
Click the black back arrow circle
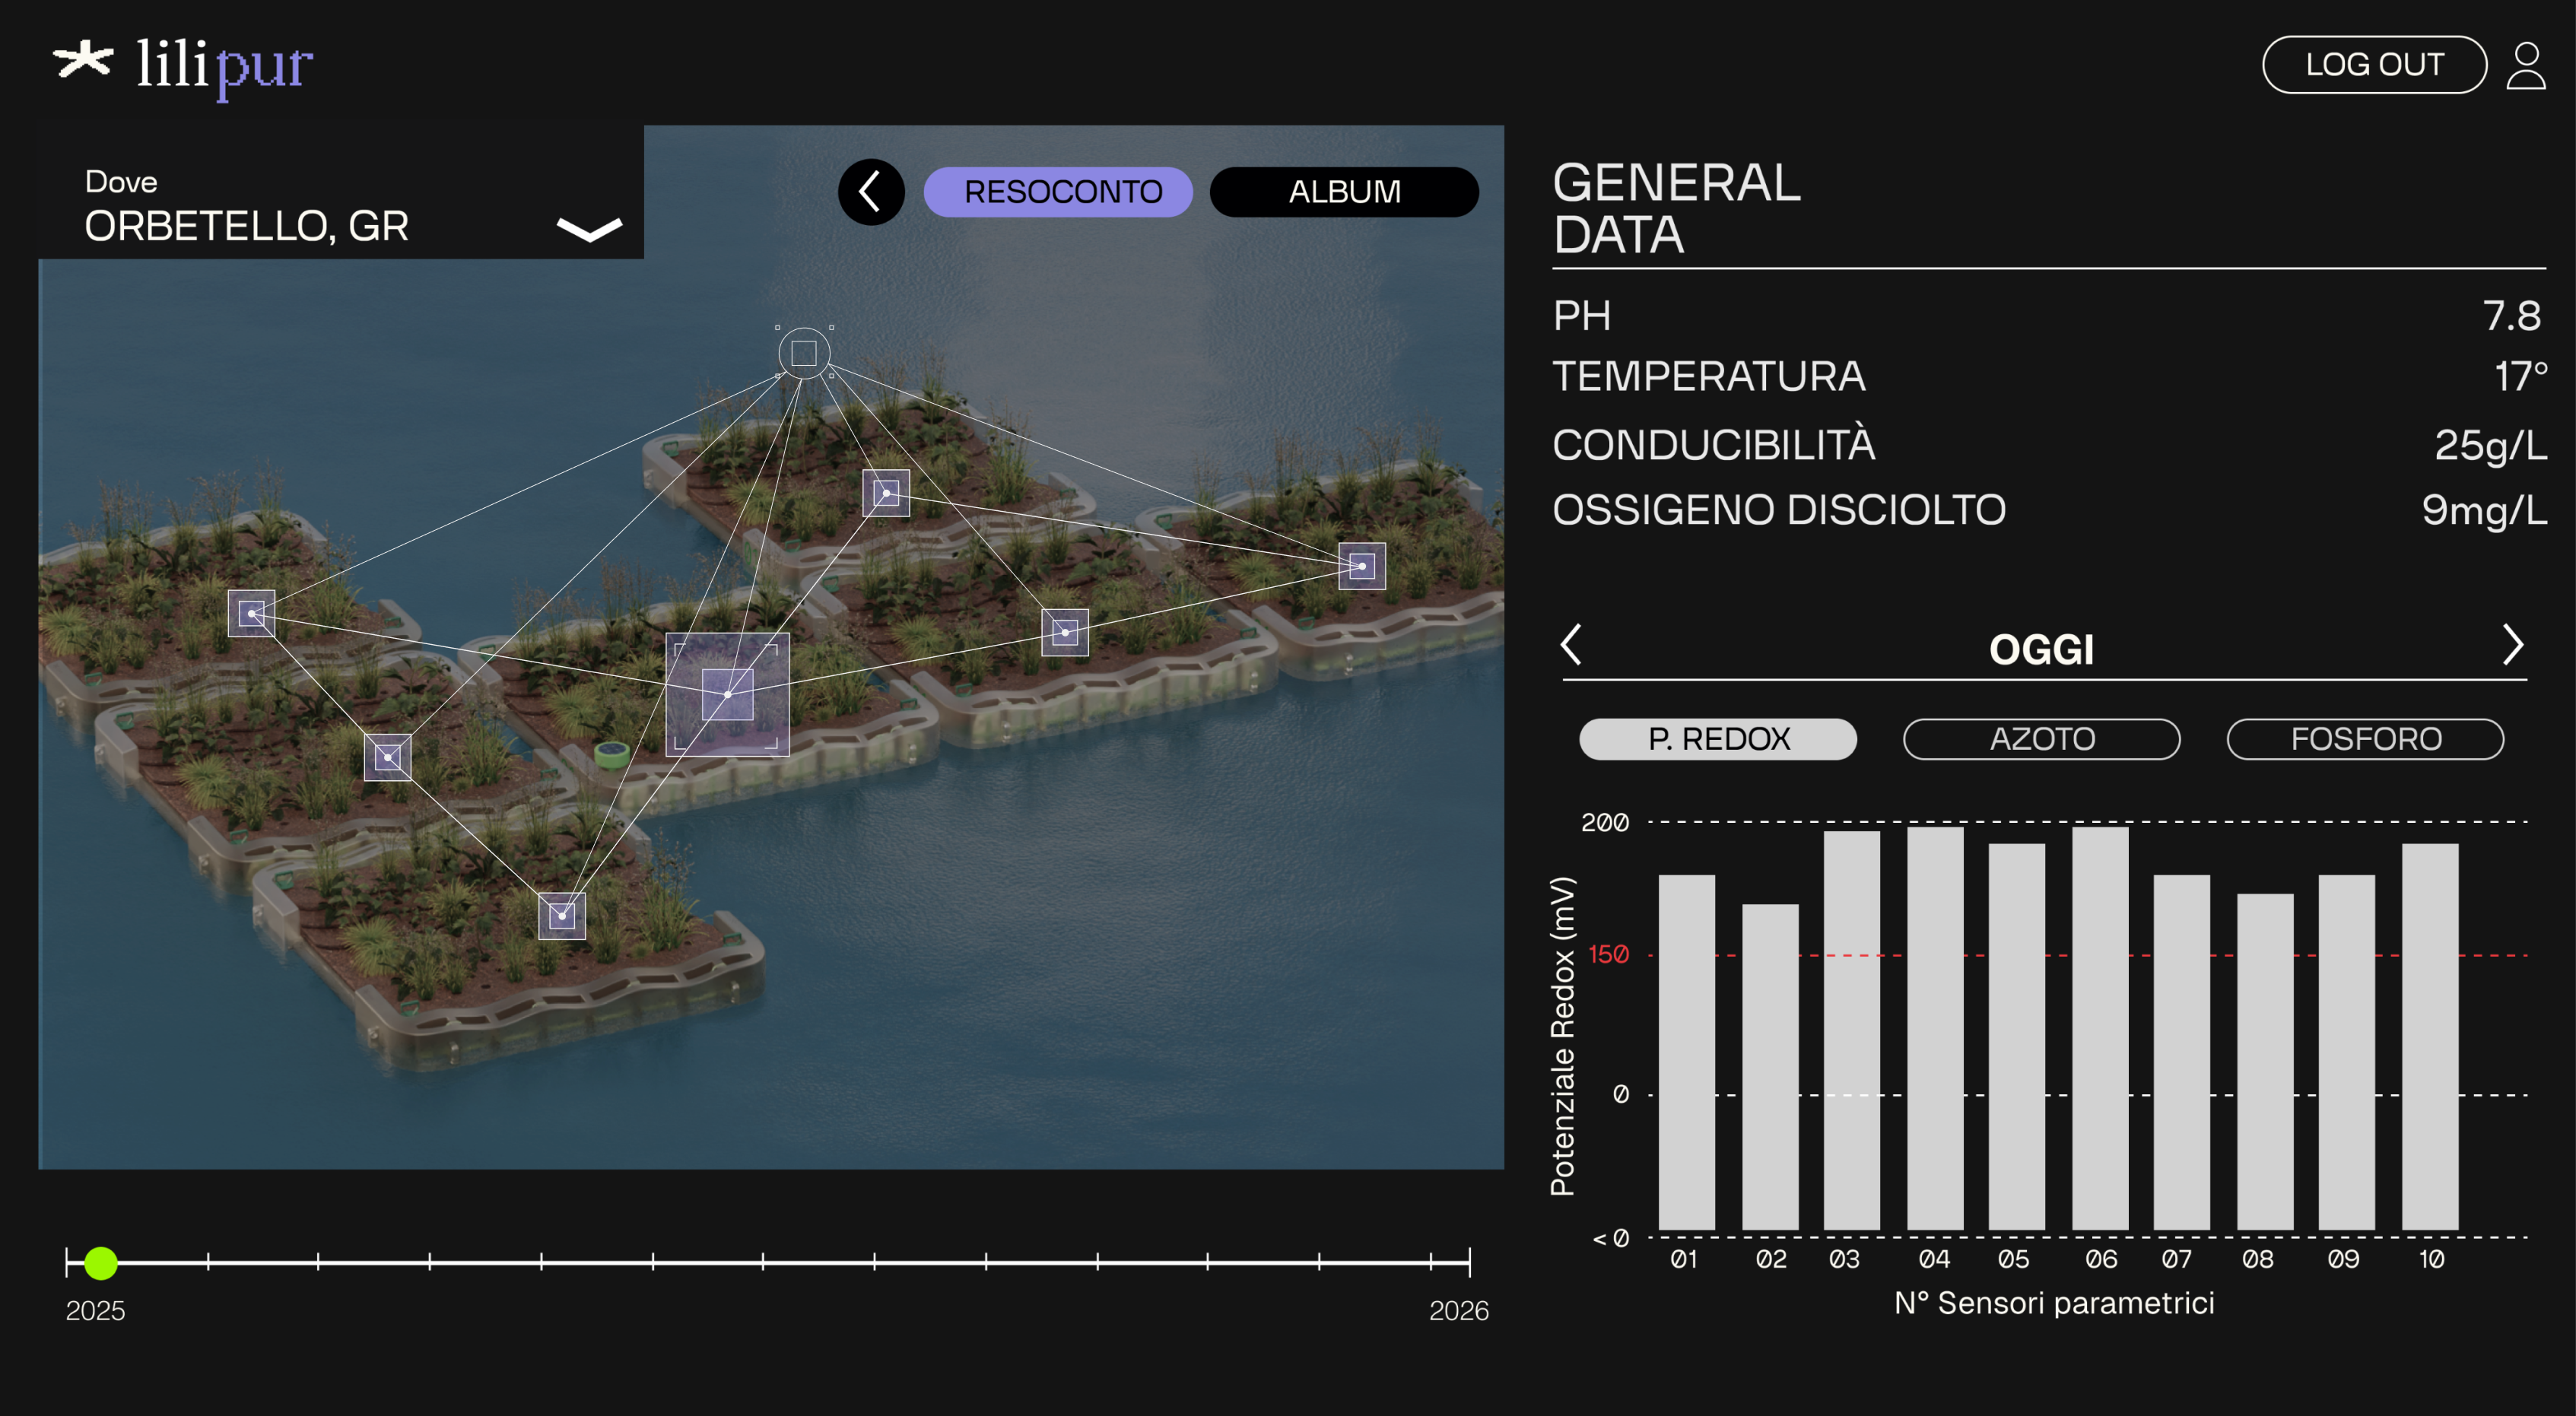(x=871, y=191)
